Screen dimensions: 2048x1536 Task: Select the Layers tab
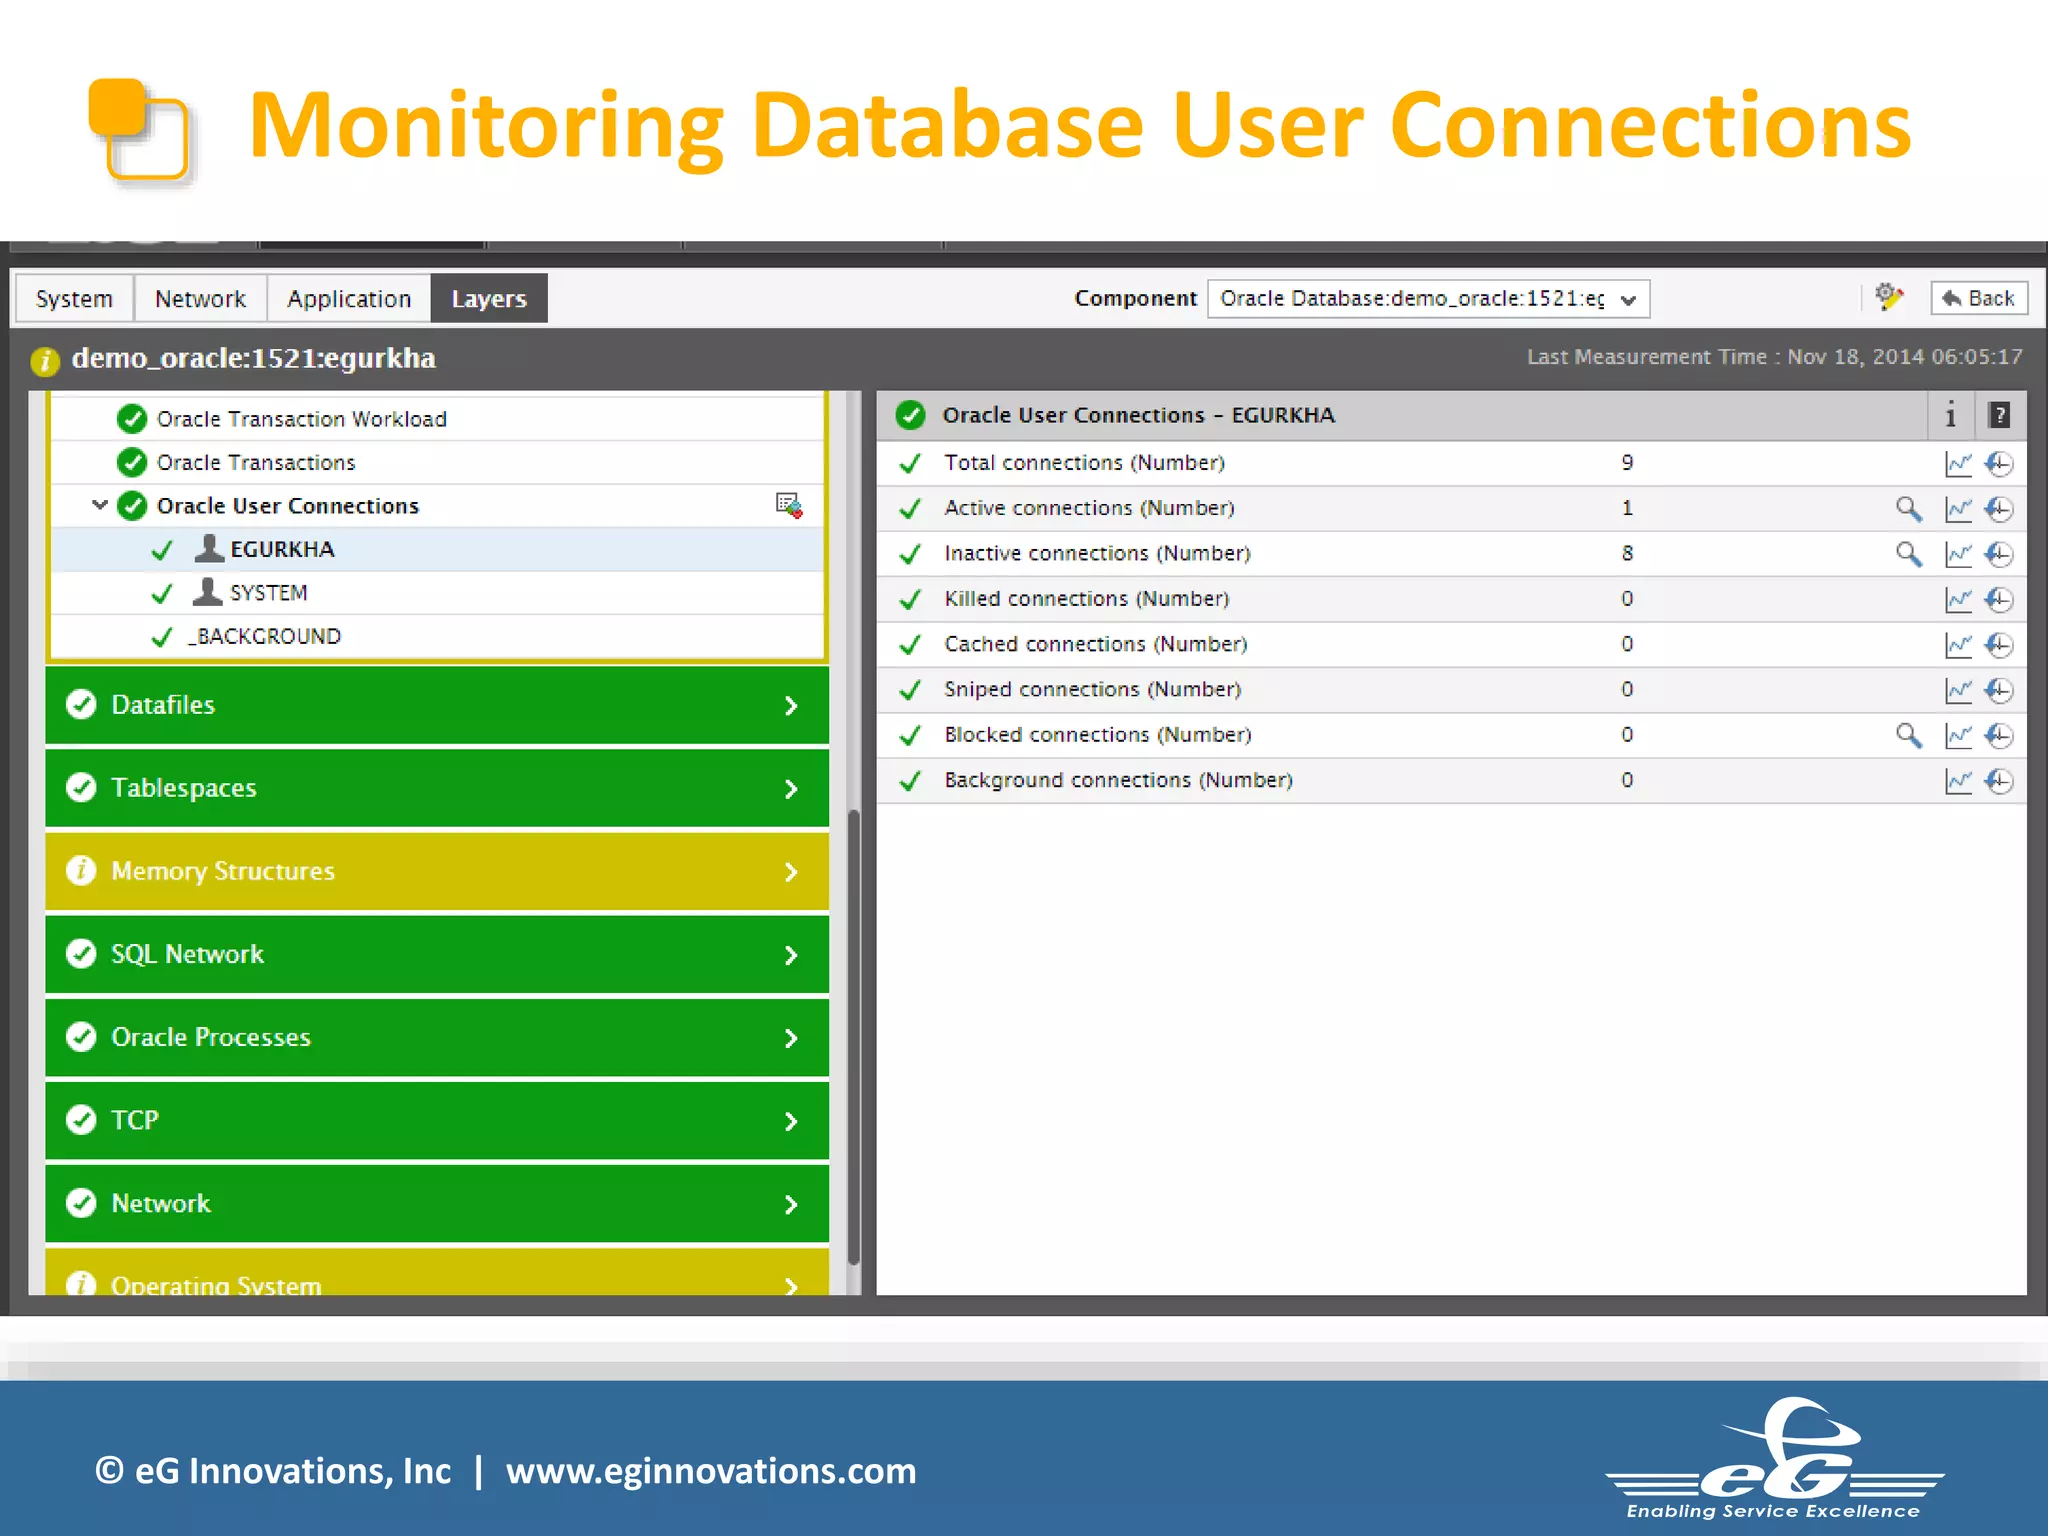[489, 299]
